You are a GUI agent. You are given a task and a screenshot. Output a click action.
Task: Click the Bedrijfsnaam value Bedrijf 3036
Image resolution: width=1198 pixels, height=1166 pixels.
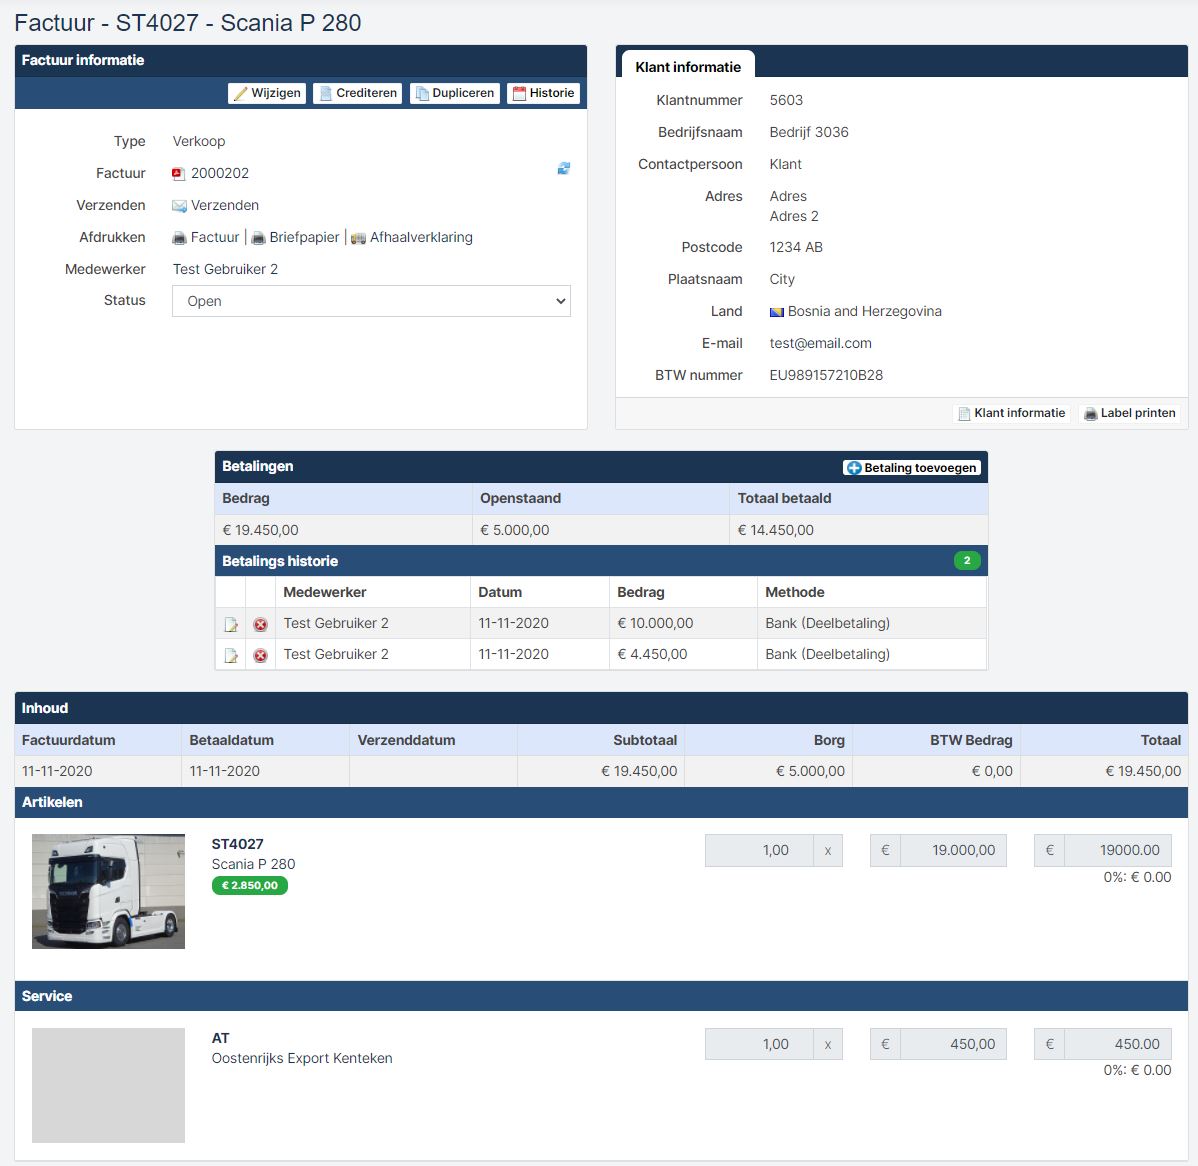pyautogui.click(x=809, y=133)
